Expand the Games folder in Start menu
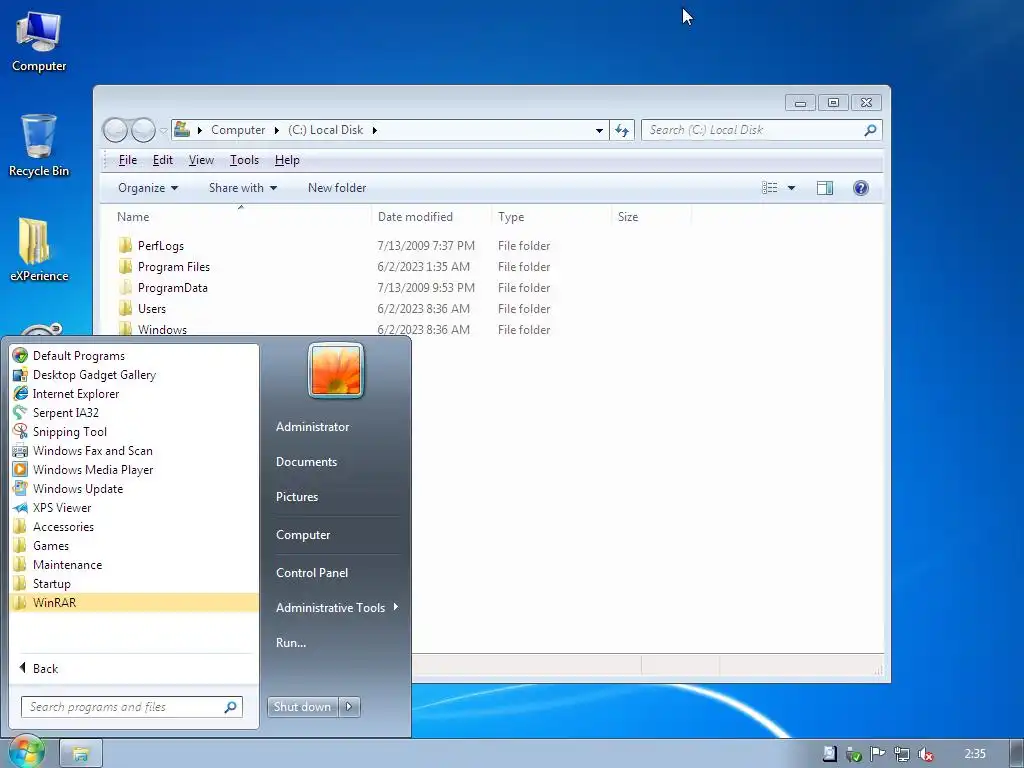 133,546
